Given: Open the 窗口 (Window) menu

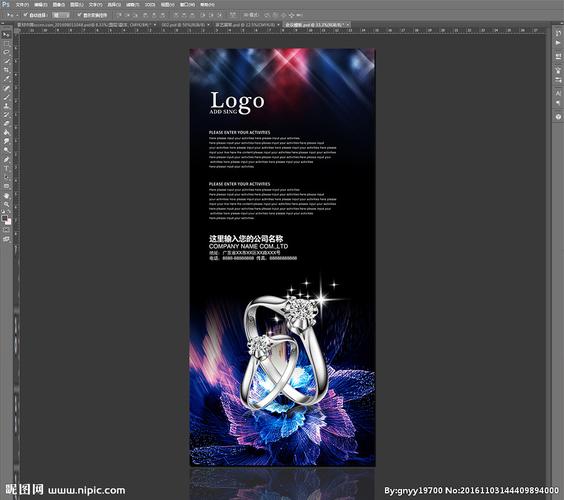Looking at the screenshot, I should coord(187,4).
